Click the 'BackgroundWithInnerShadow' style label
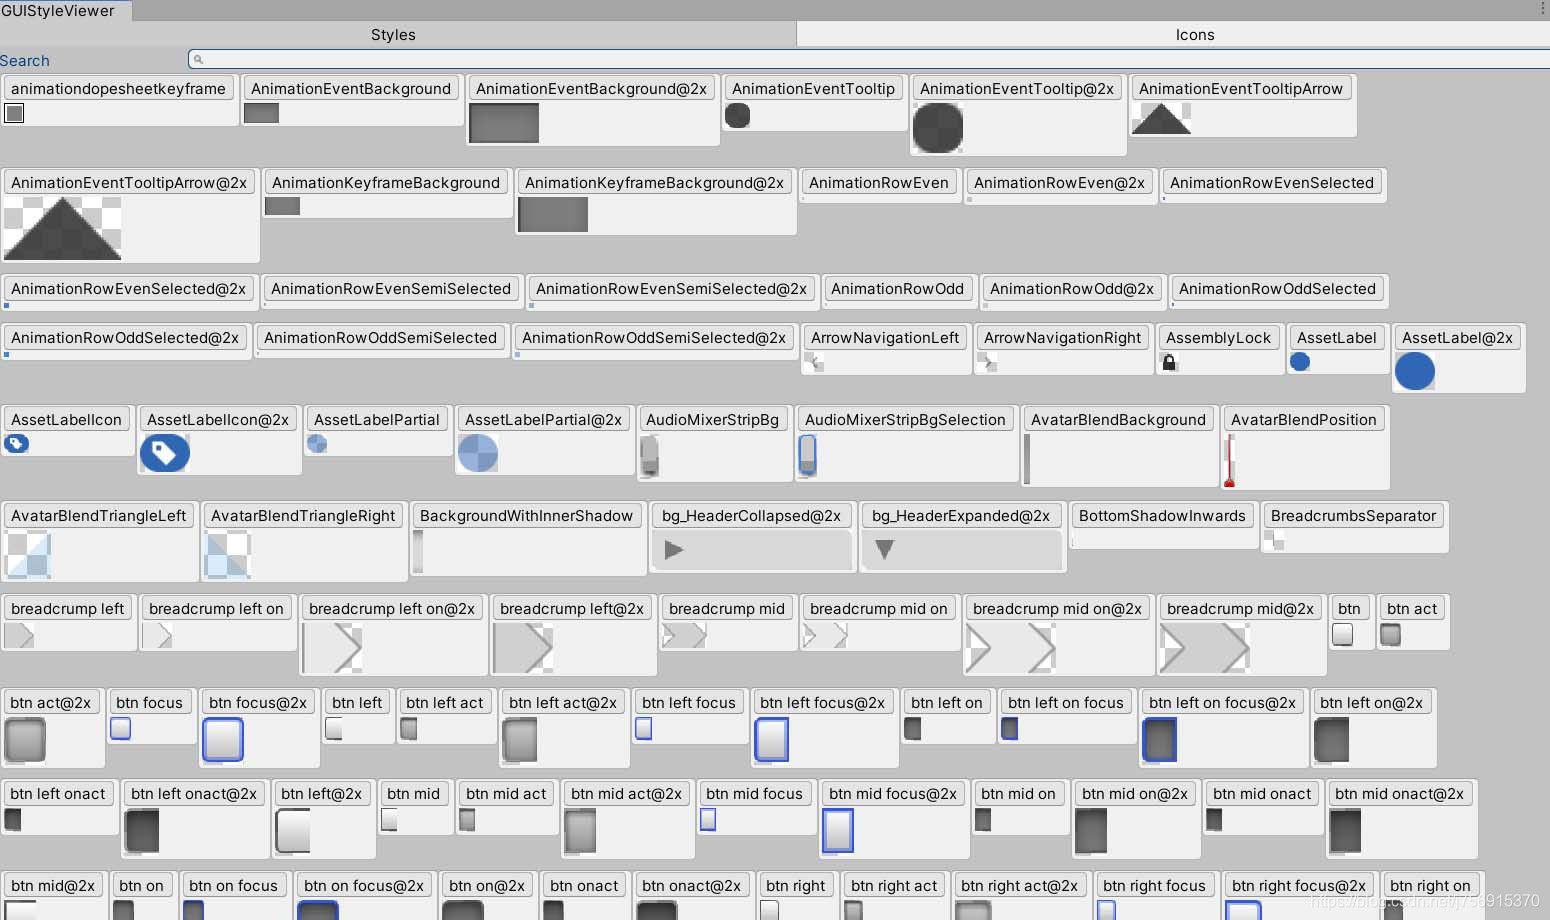 click(526, 515)
